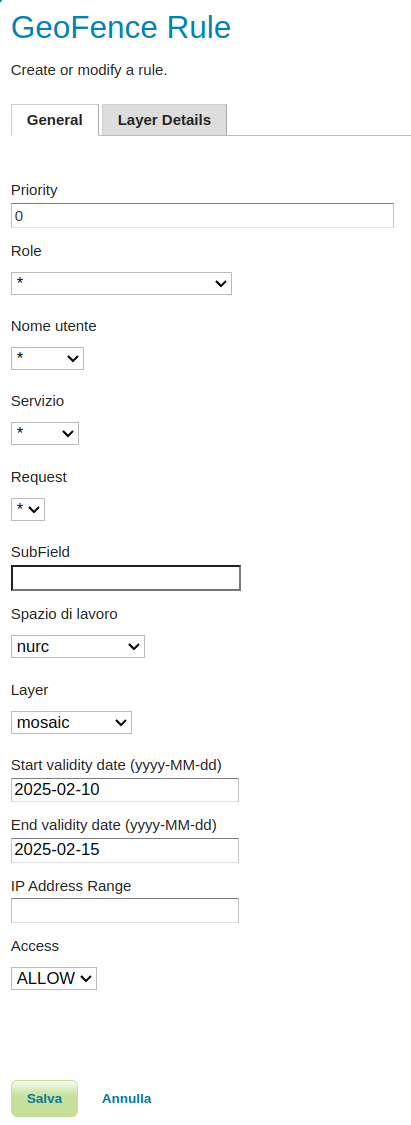
Task: Focus the SubField text box
Action: pyautogui.click(x=126, y=578)
